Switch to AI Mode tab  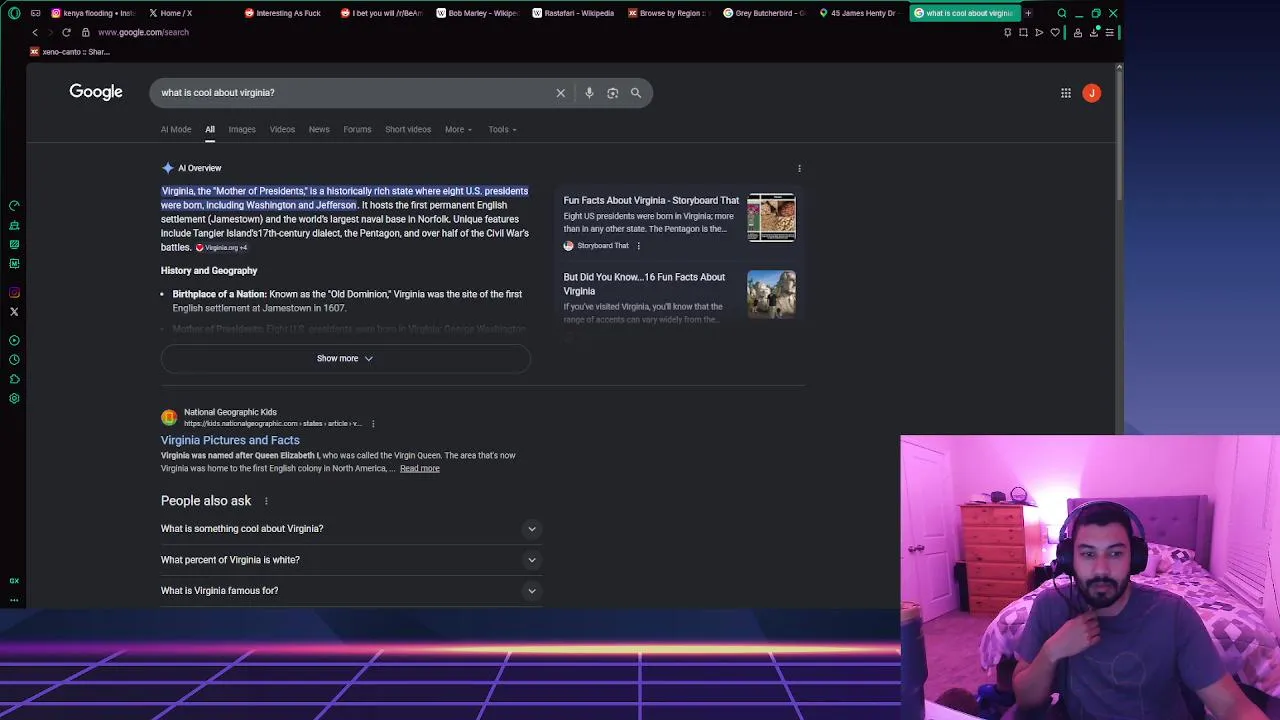176,129
